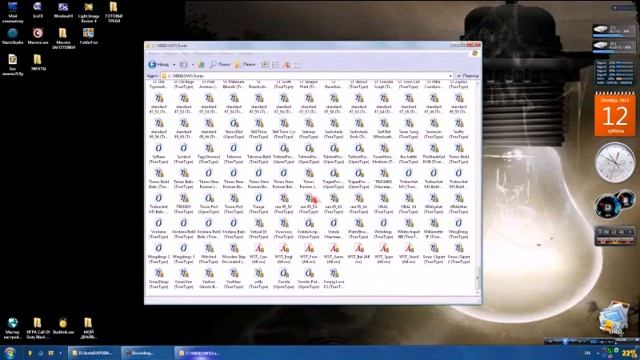Click the Forward arrow in Fonts toolbar
The height and width of the screenshot is (360, 640).
(x=184, y=64)
